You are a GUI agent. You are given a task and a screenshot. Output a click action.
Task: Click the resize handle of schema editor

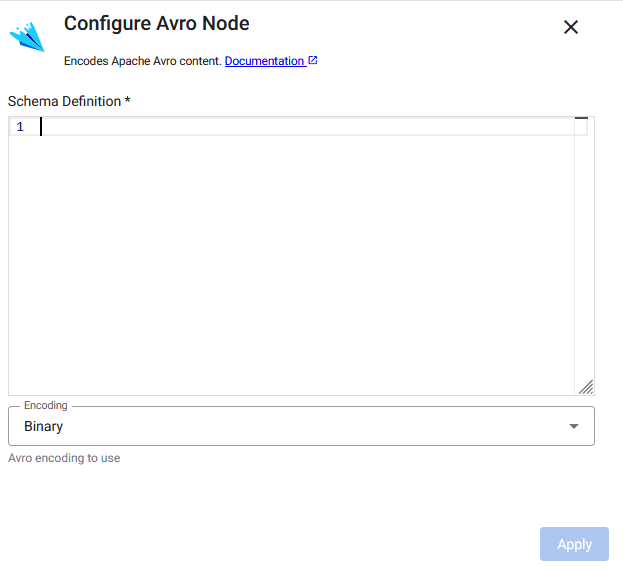tap(586, 387)
